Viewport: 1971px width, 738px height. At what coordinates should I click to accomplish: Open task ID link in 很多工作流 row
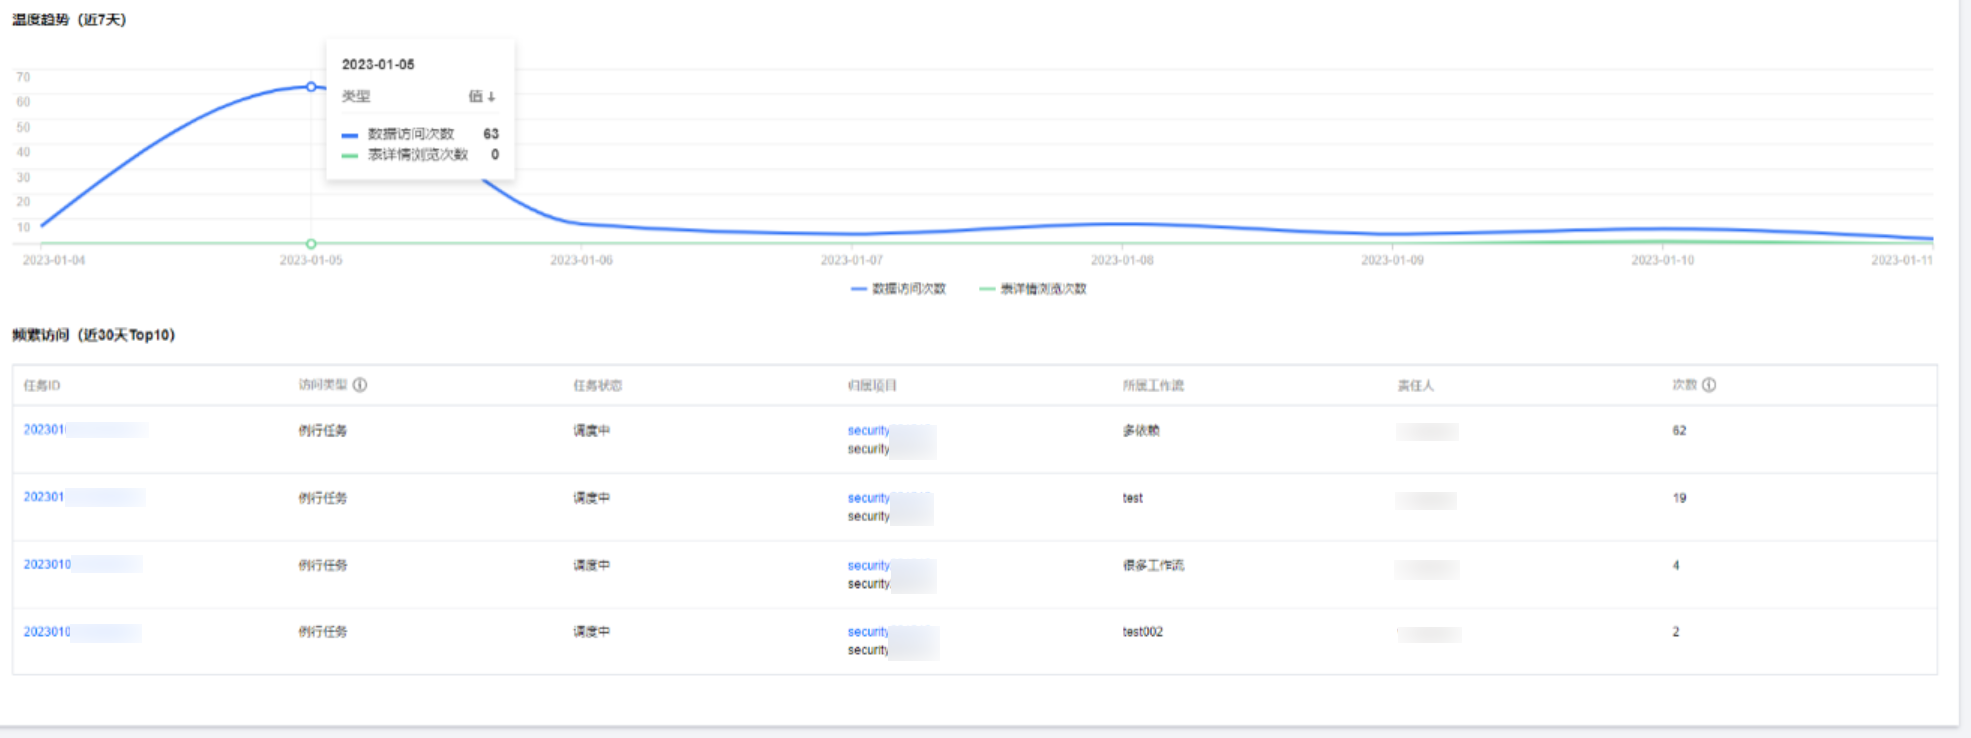47,565
